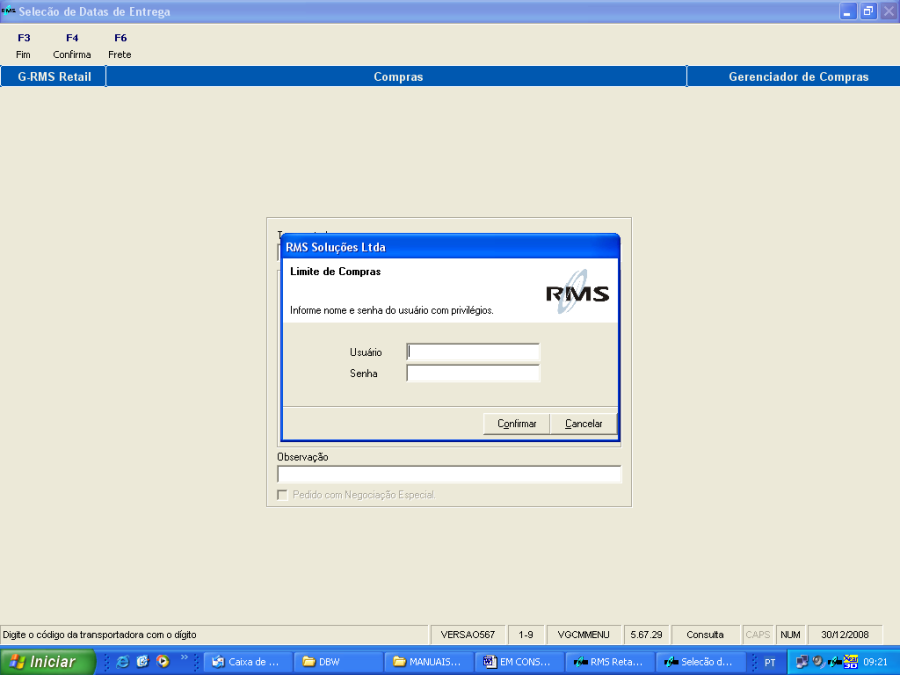The width and height of the screenshot is (900, 675).
Task: Switch to Seleção d... taskbar window
Action: point(699,662)
